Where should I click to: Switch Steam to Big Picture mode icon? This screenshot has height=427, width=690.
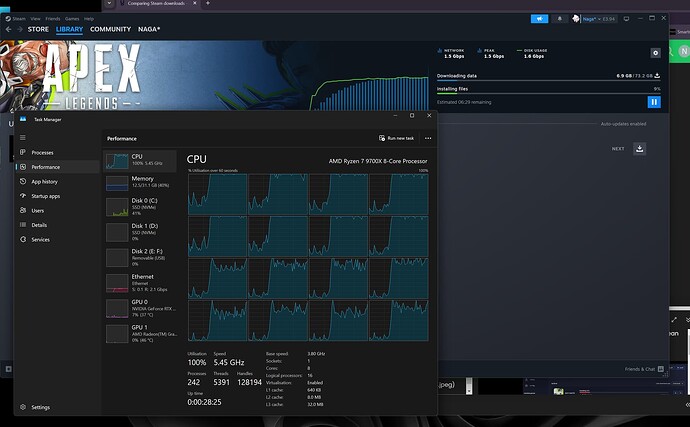(x=626, y=19)
